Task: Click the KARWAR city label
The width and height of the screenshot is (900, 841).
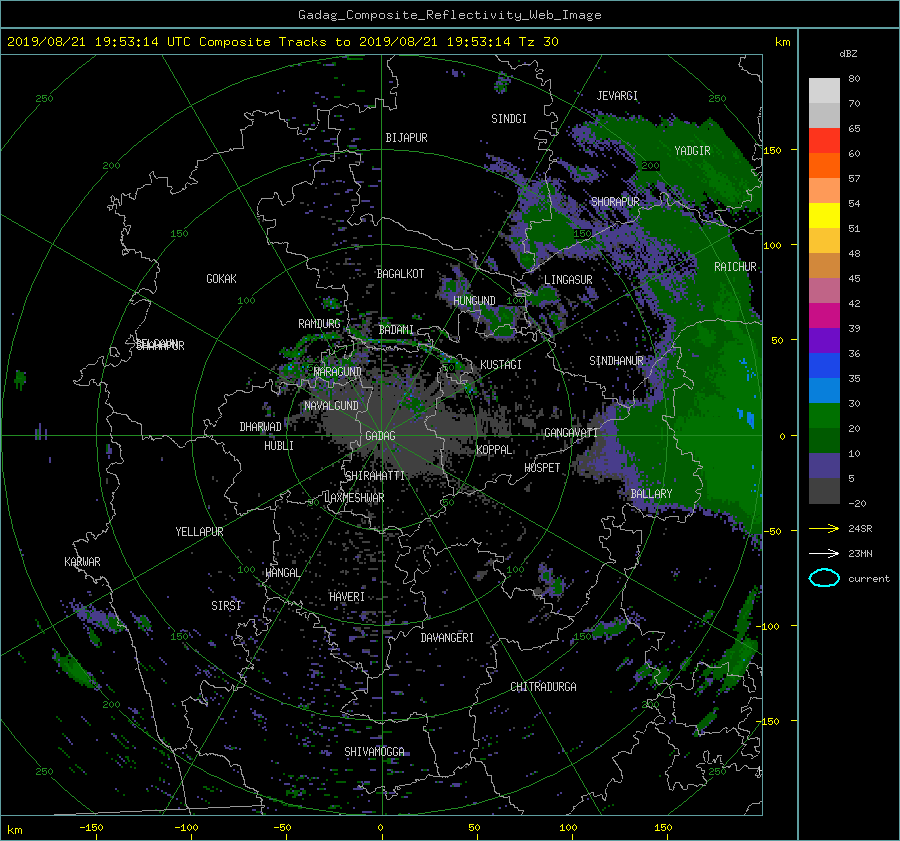Action: [x=82, y=562]
